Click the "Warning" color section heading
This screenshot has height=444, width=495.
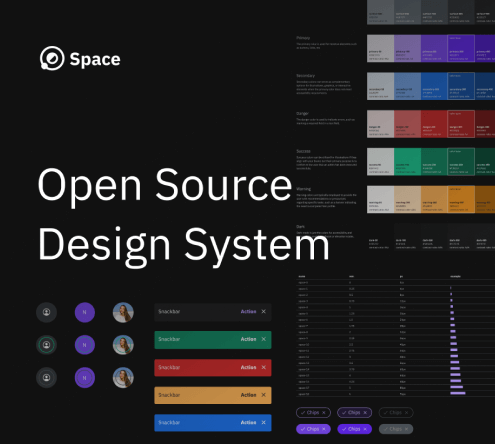pyautogui.click(x=303, y=189)
